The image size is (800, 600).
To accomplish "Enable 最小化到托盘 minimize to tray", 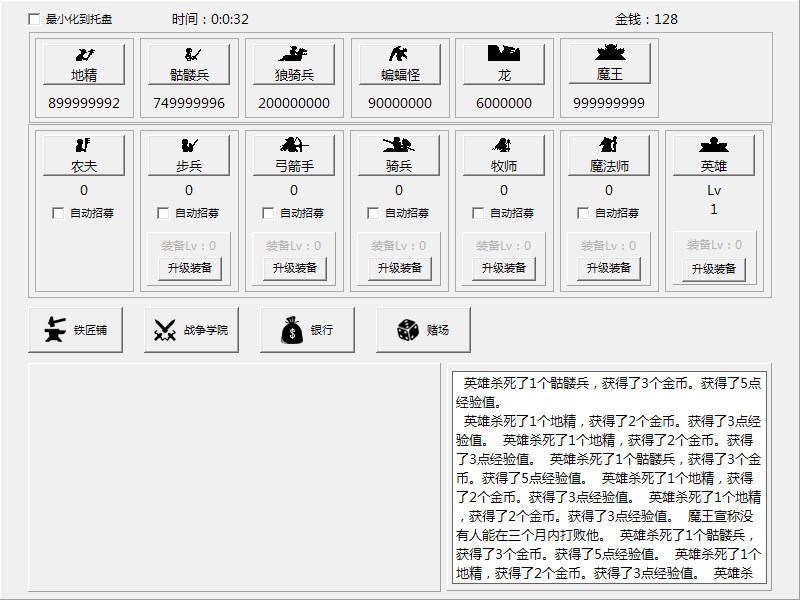I will pyautogui.click(x=34, y=19).
